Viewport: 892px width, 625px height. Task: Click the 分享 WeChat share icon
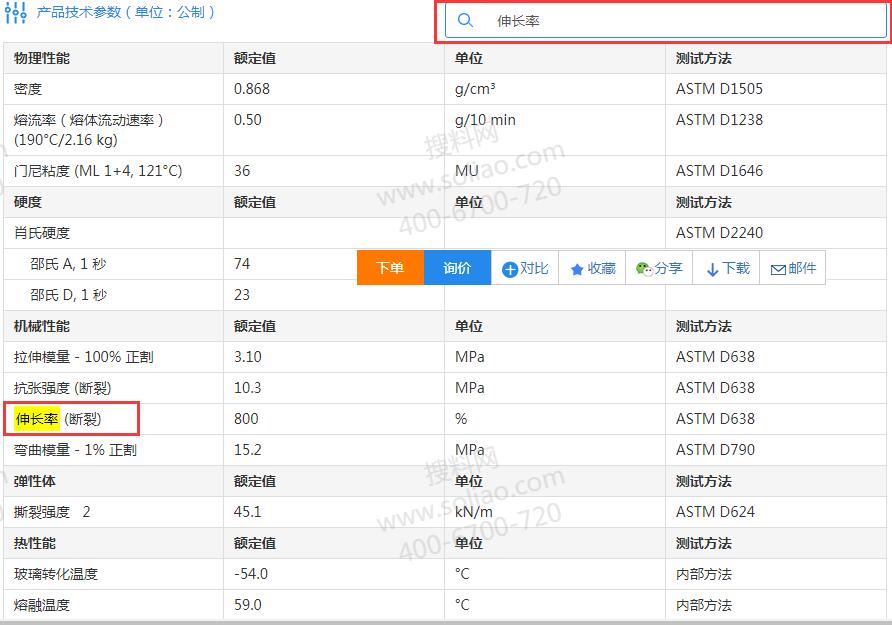click(644, 269)
